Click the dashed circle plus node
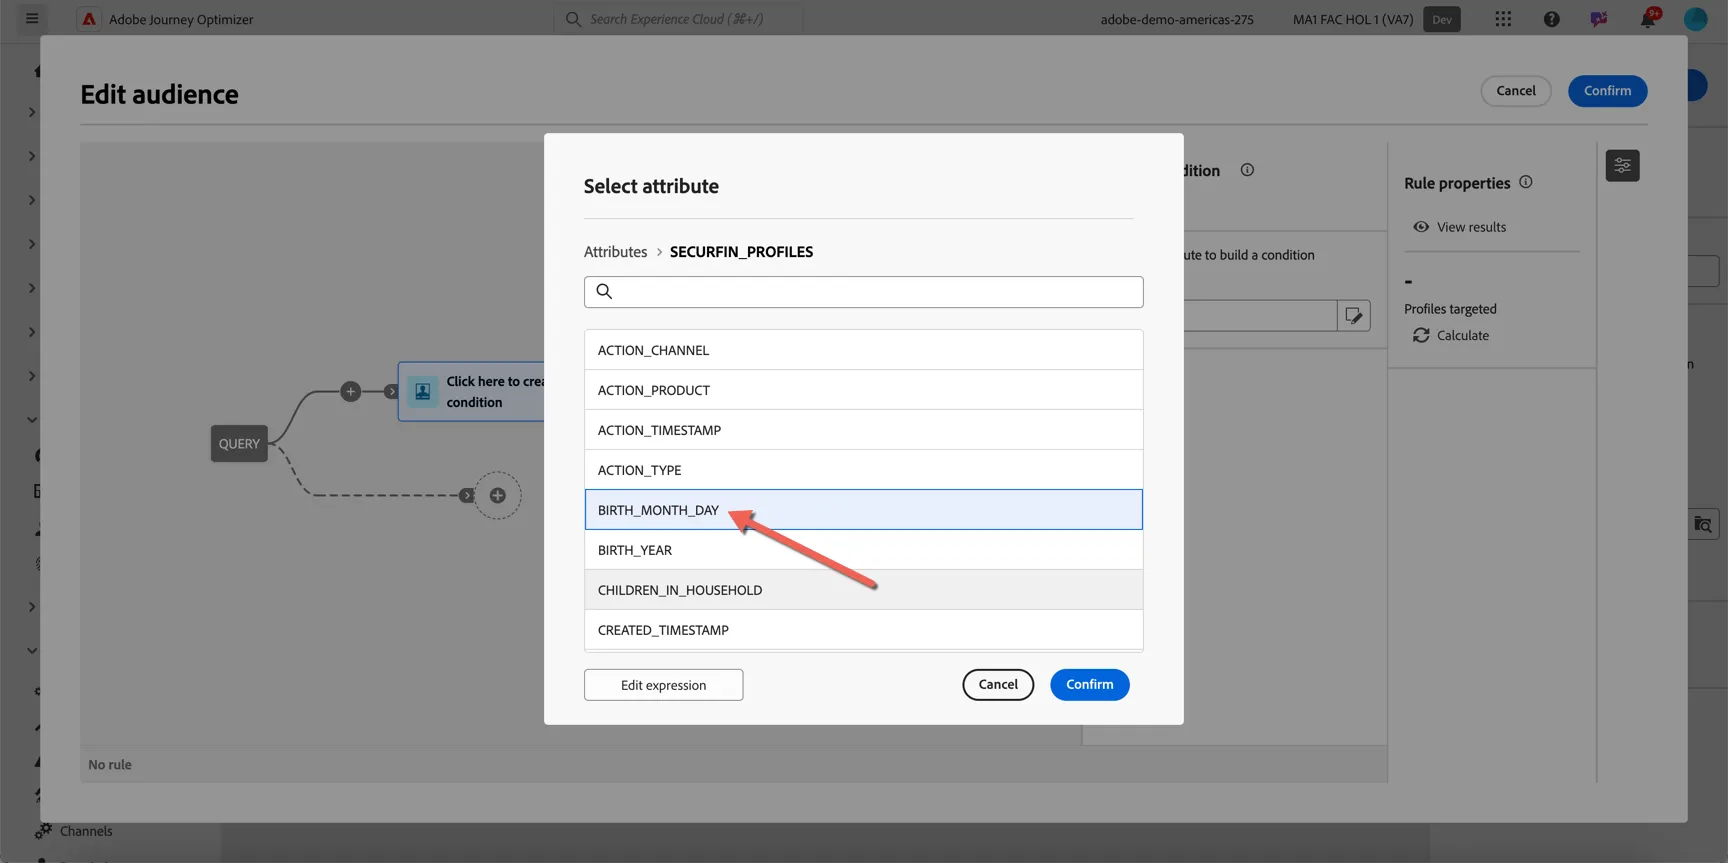The image size is (1728, 863). [x=497, y=495]
